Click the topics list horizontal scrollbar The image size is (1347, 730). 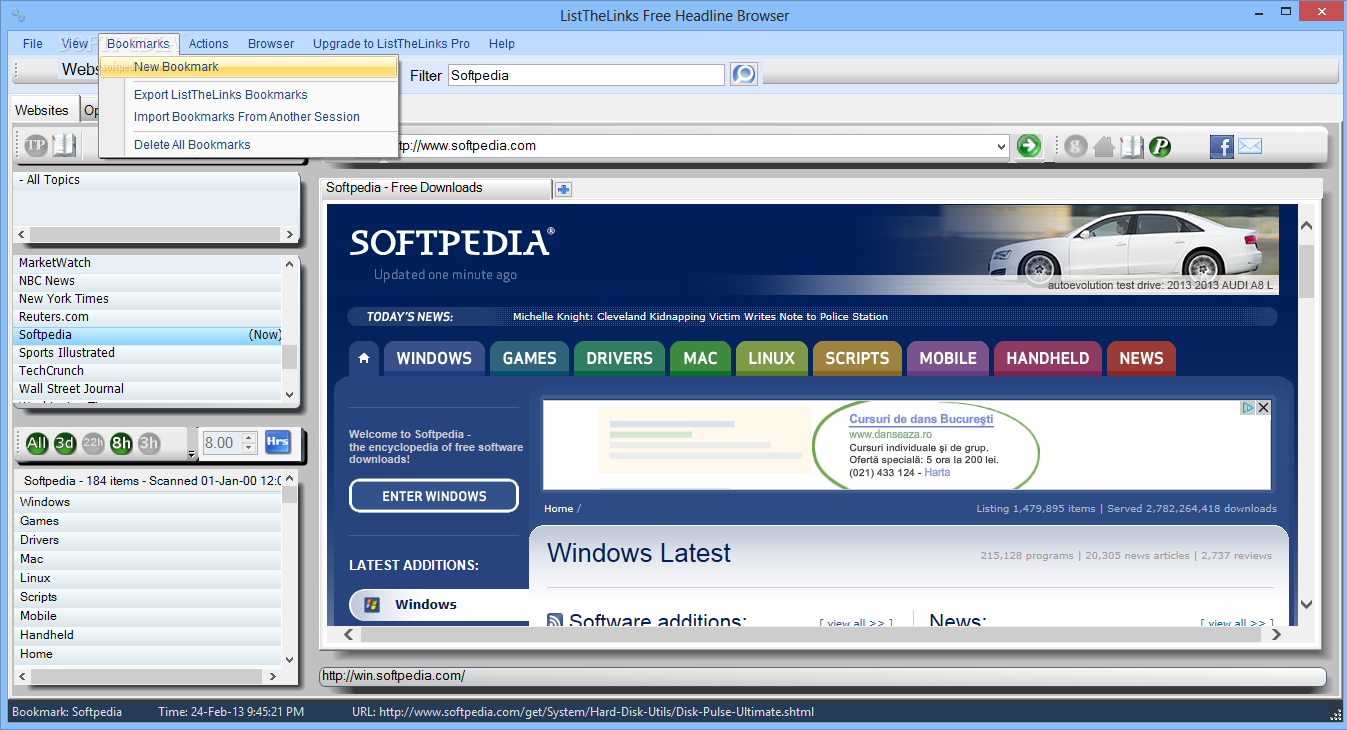tap(156, 235)
